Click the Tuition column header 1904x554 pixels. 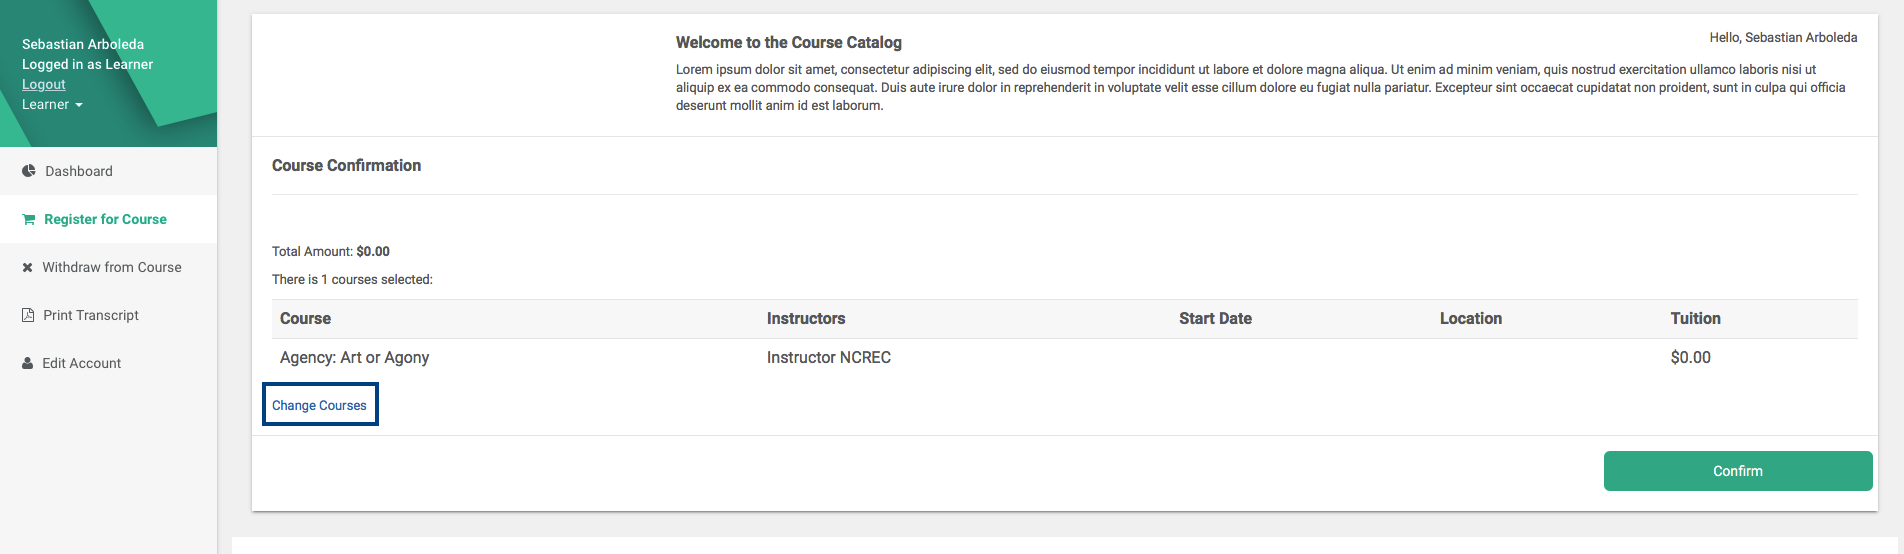click(1695, 318)
